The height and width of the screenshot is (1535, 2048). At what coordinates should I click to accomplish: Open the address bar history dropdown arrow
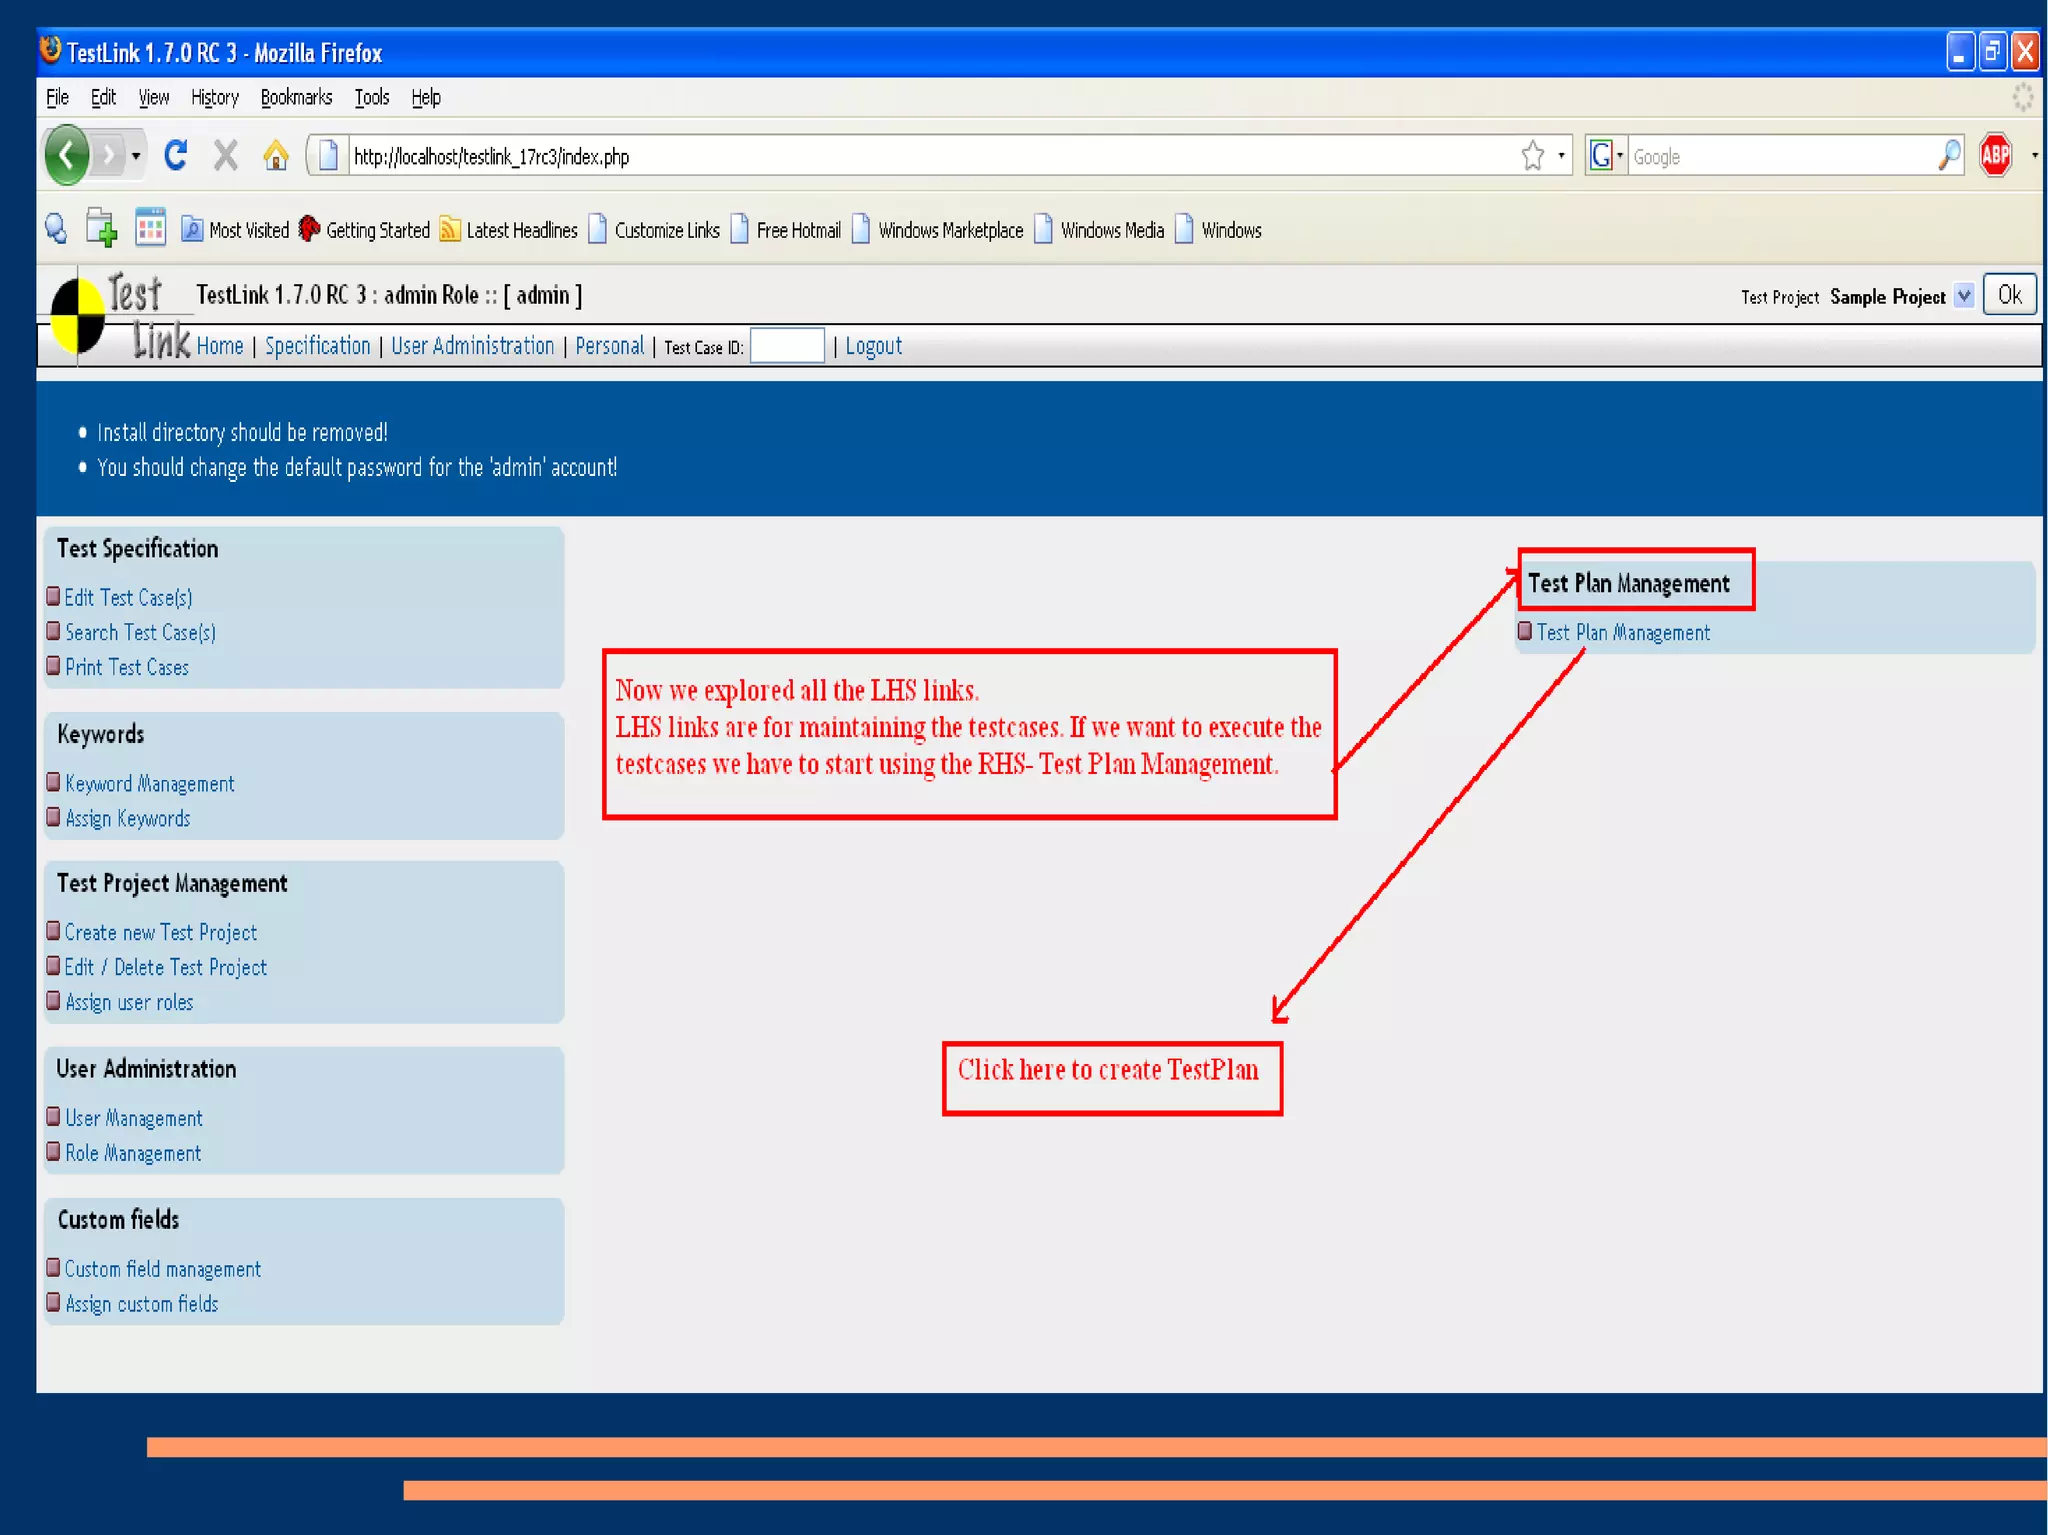coord(1561,156)
